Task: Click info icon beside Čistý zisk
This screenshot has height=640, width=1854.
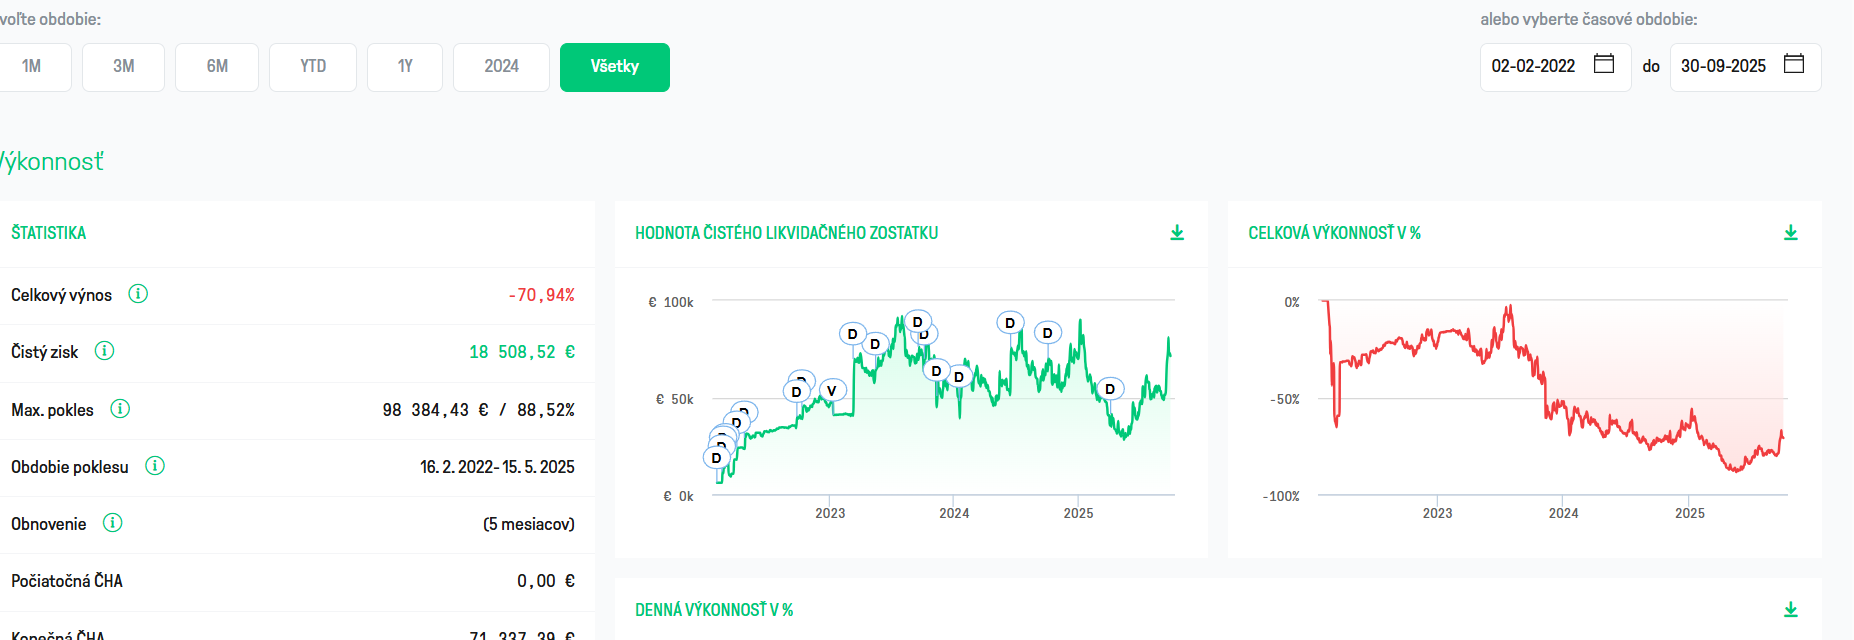Action: tap(104, 351)
